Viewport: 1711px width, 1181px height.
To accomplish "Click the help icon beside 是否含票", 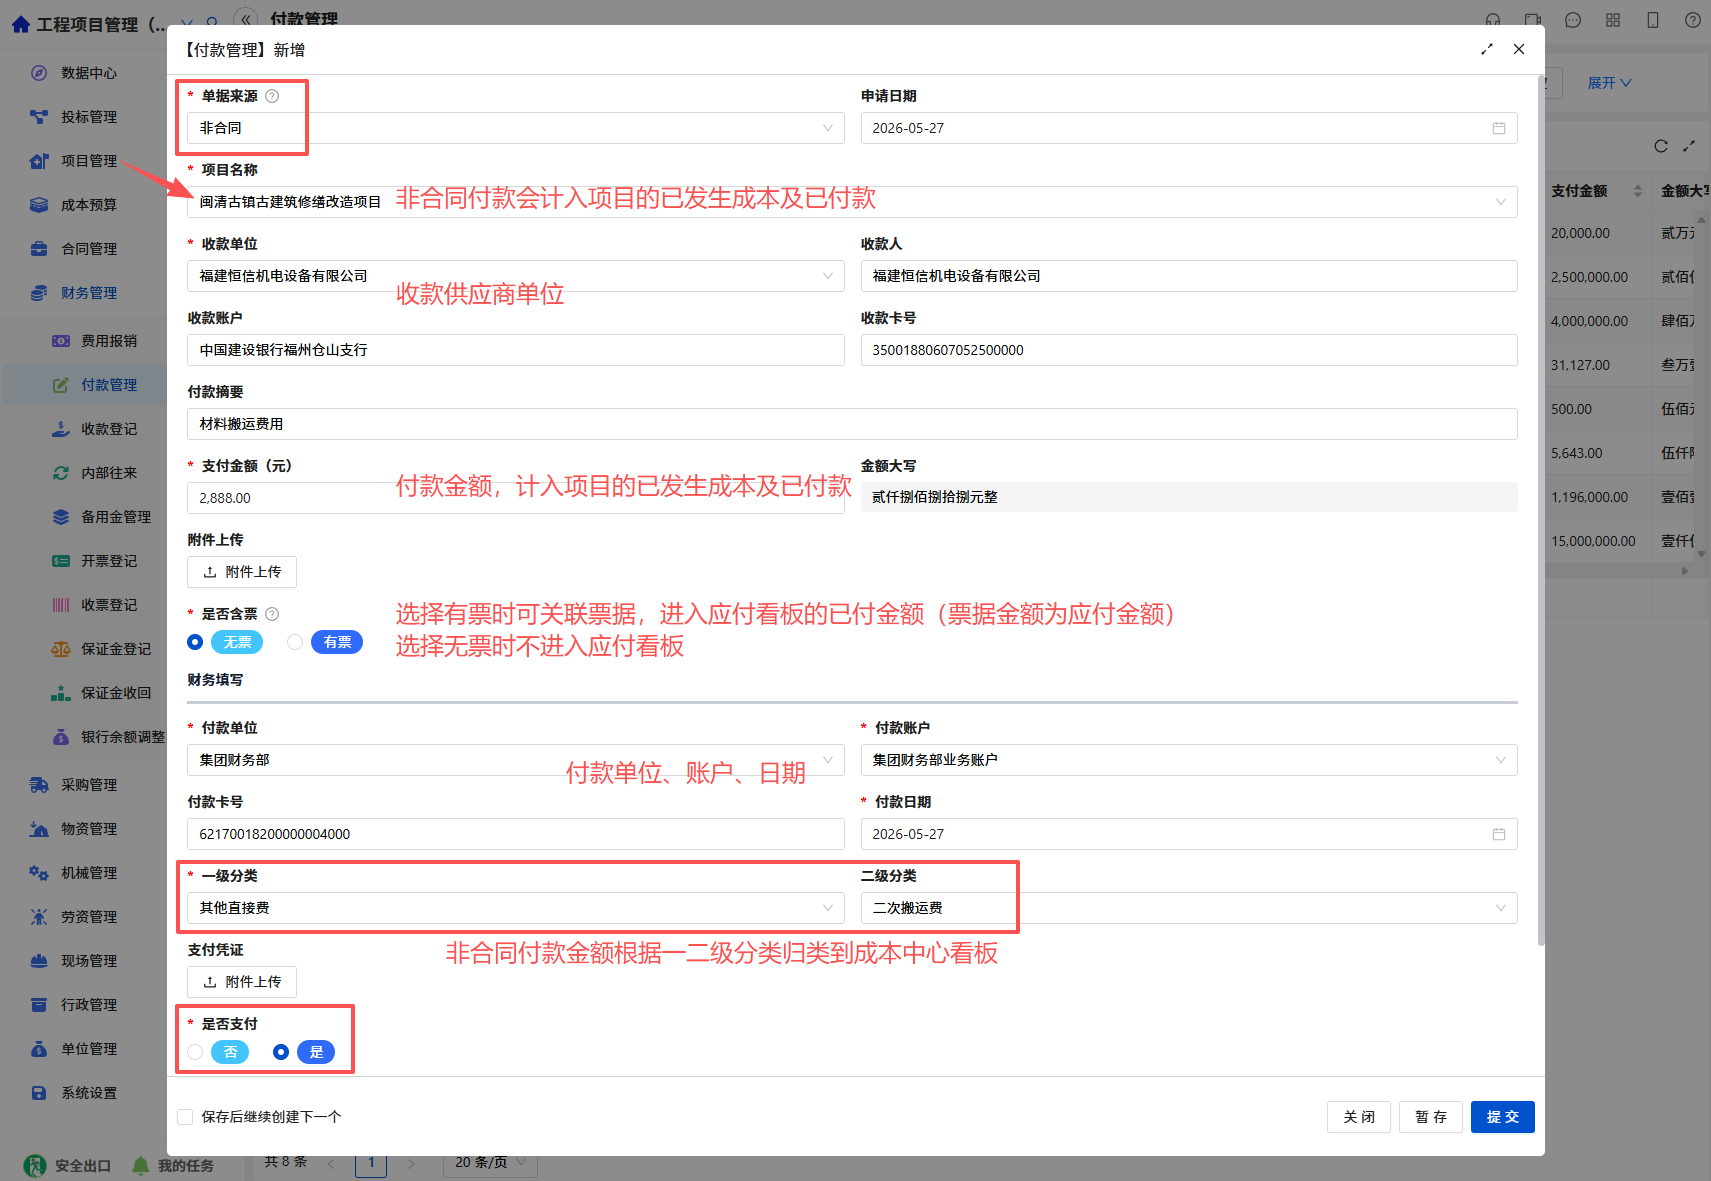I will (272, 614).
